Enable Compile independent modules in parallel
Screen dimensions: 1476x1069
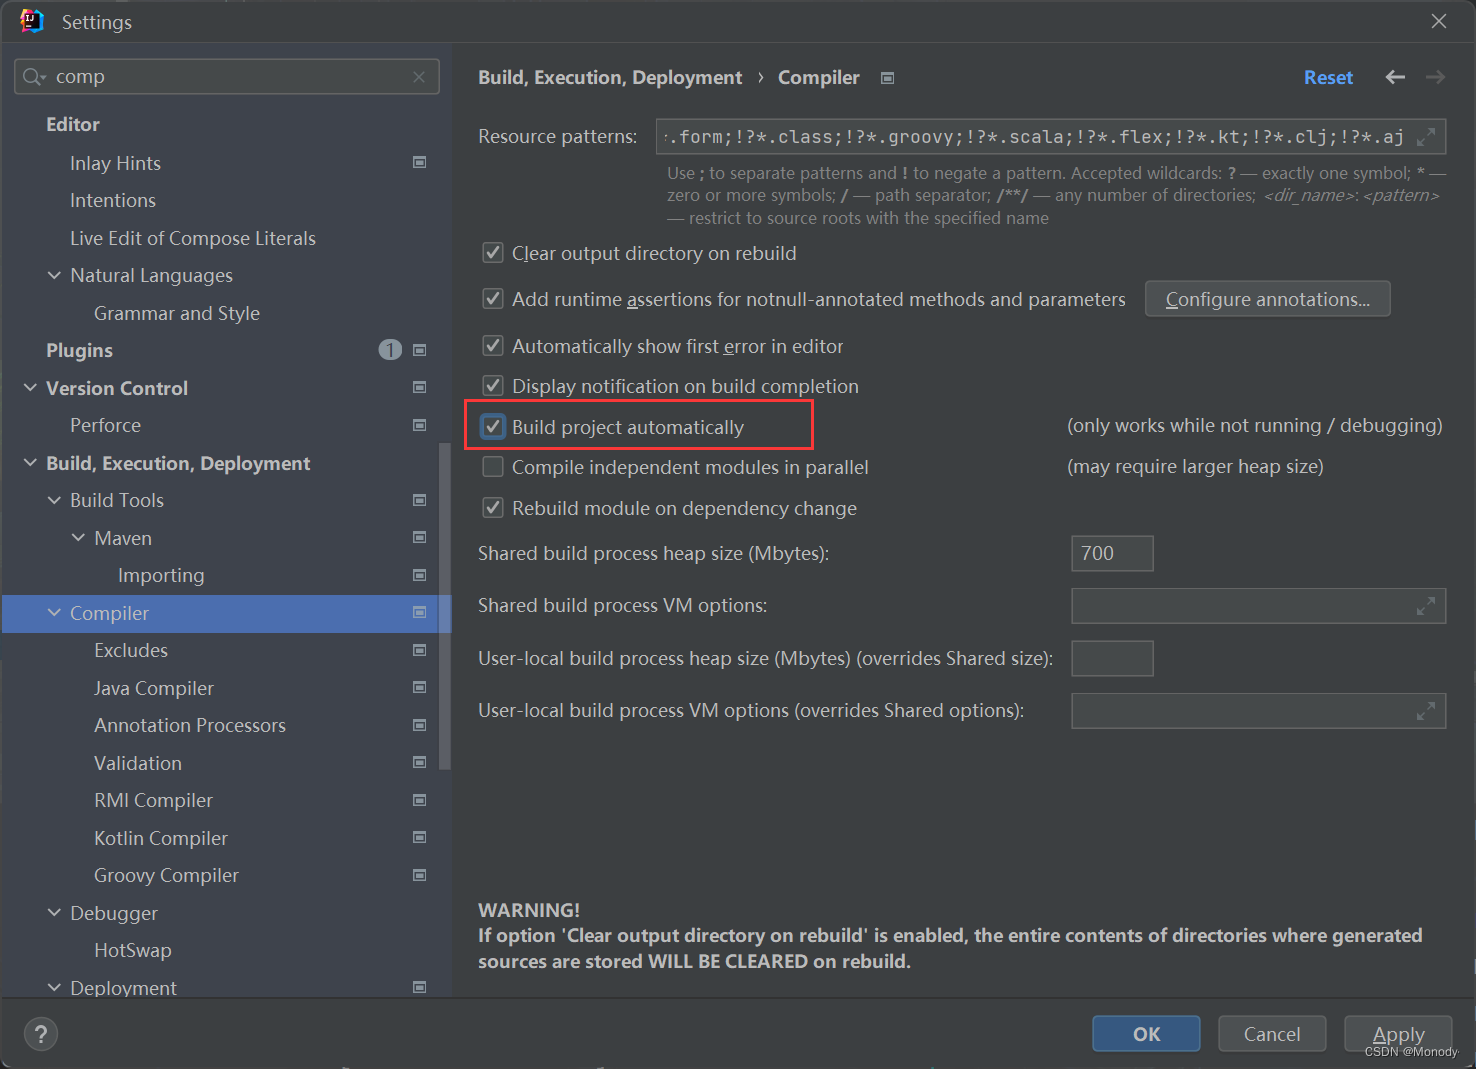pos(493,467)
